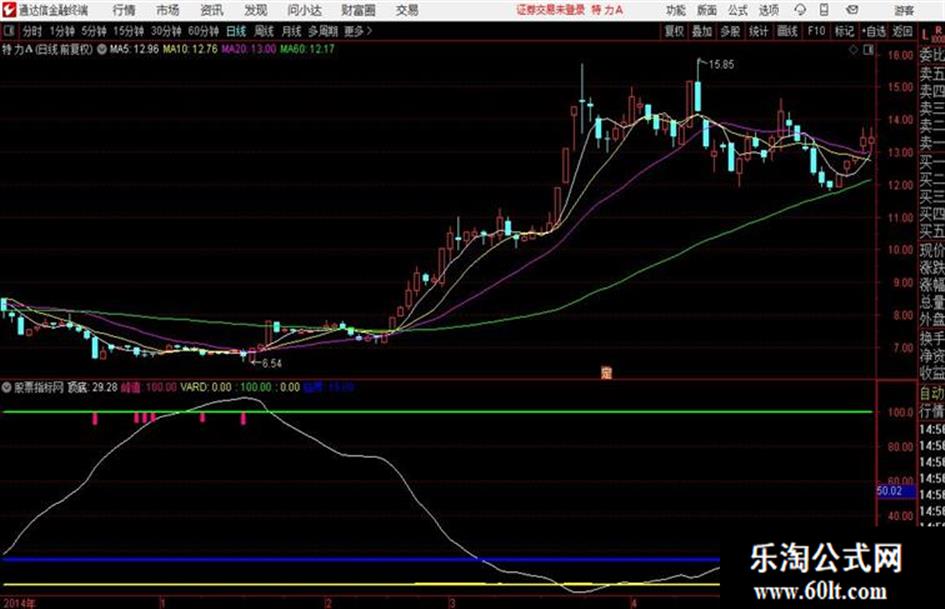This screenshot has width=945, height=609.
Task: Open the 资讯 menu
Action: (211, 10)
